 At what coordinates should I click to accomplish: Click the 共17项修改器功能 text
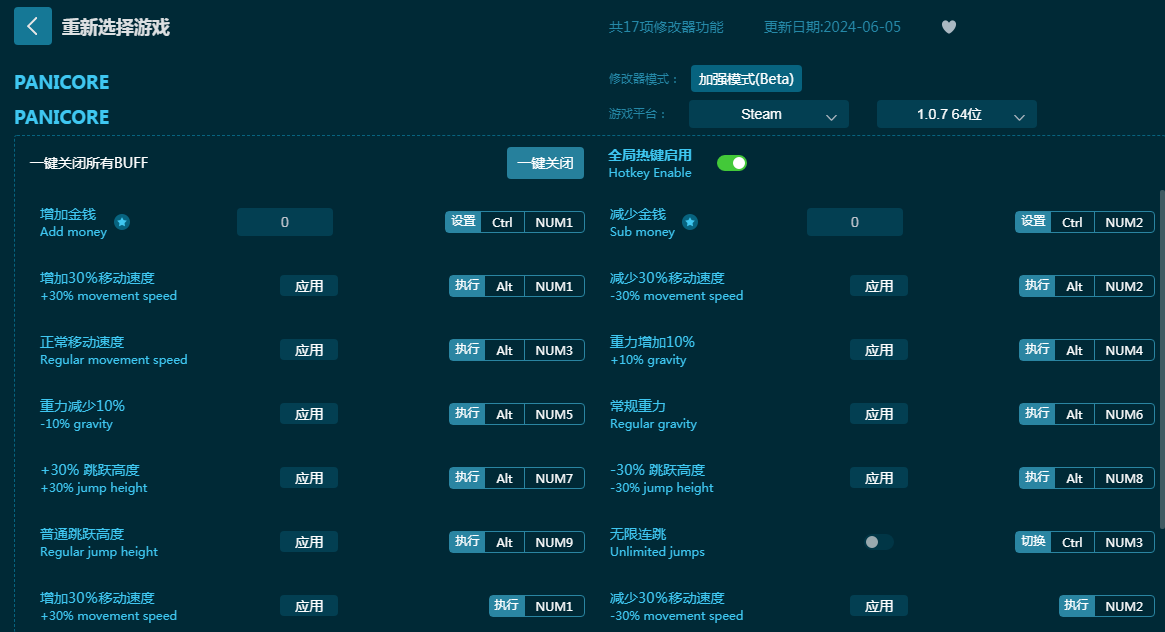[x=666, y=27]
